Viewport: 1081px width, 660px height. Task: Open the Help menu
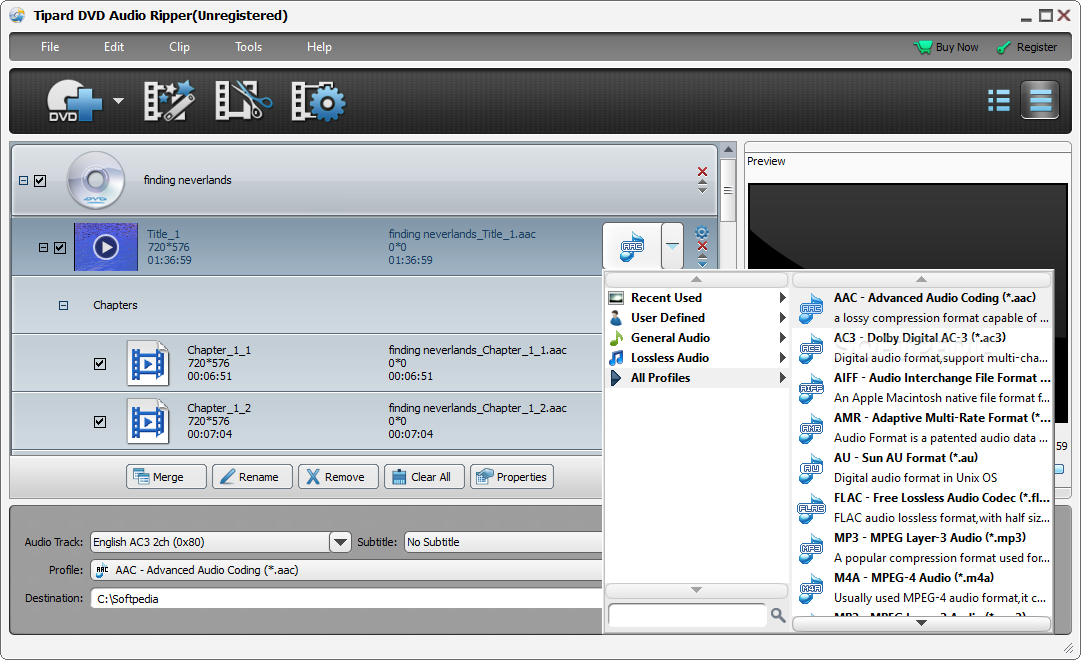coord(319,47)
